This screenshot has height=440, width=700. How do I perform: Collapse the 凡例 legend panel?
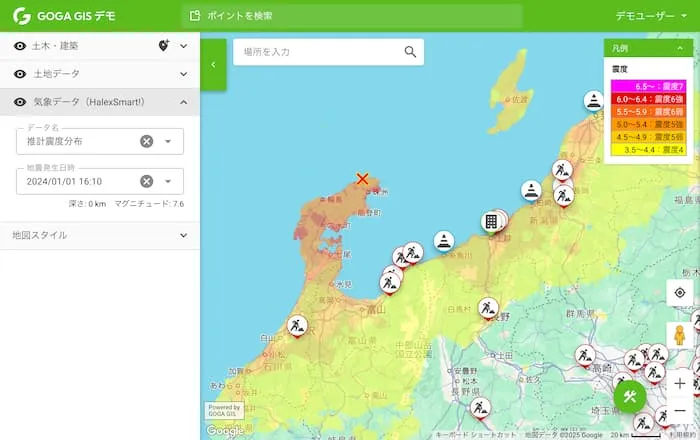point(680,48)
